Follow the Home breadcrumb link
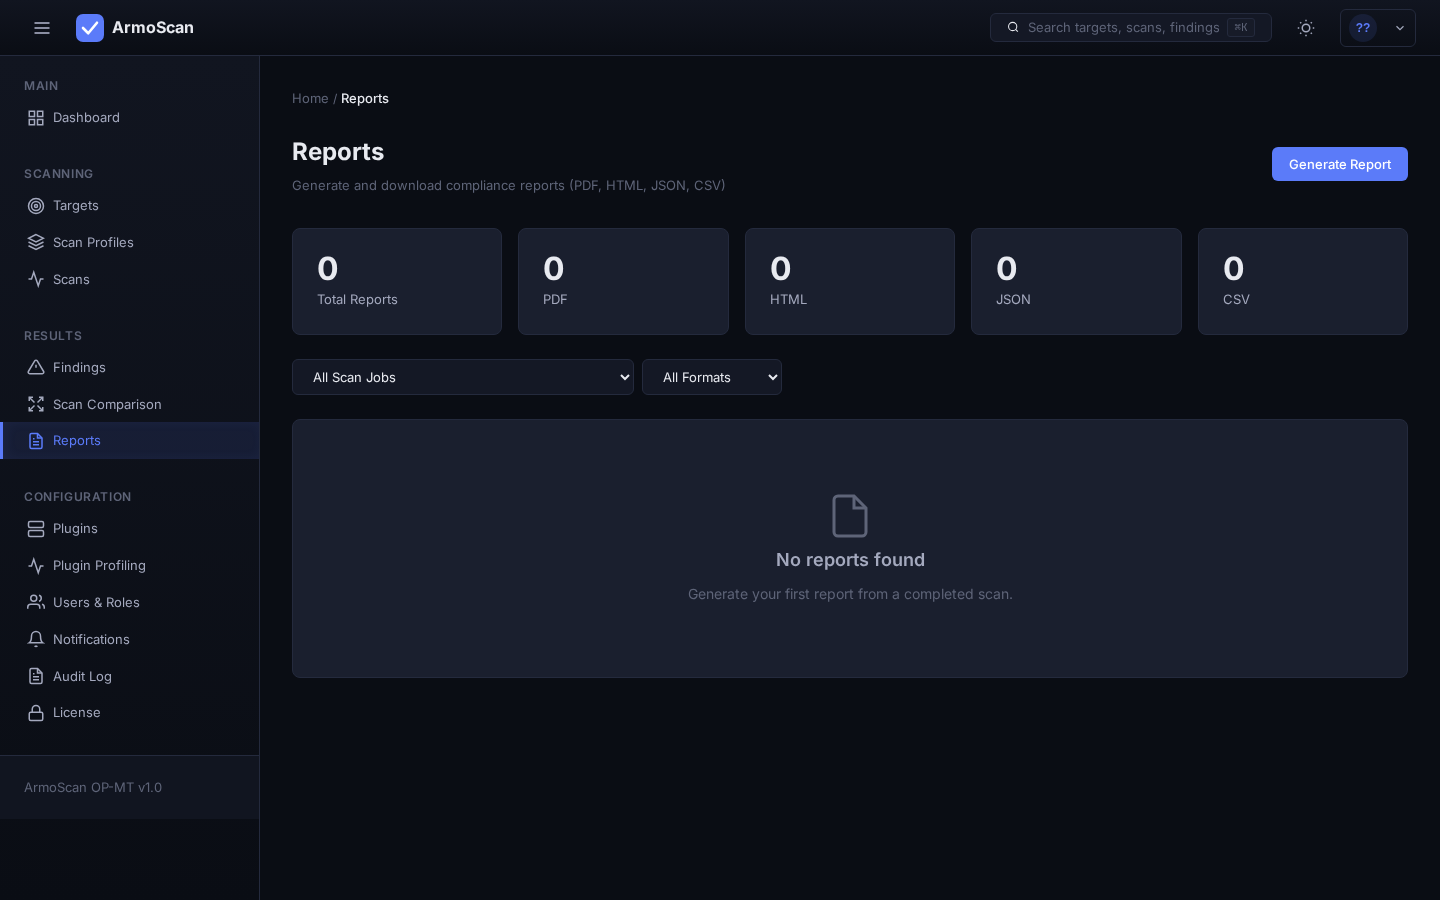This screenshot has height=900, width=1440. pyautogui.click(x=310, y=98)
